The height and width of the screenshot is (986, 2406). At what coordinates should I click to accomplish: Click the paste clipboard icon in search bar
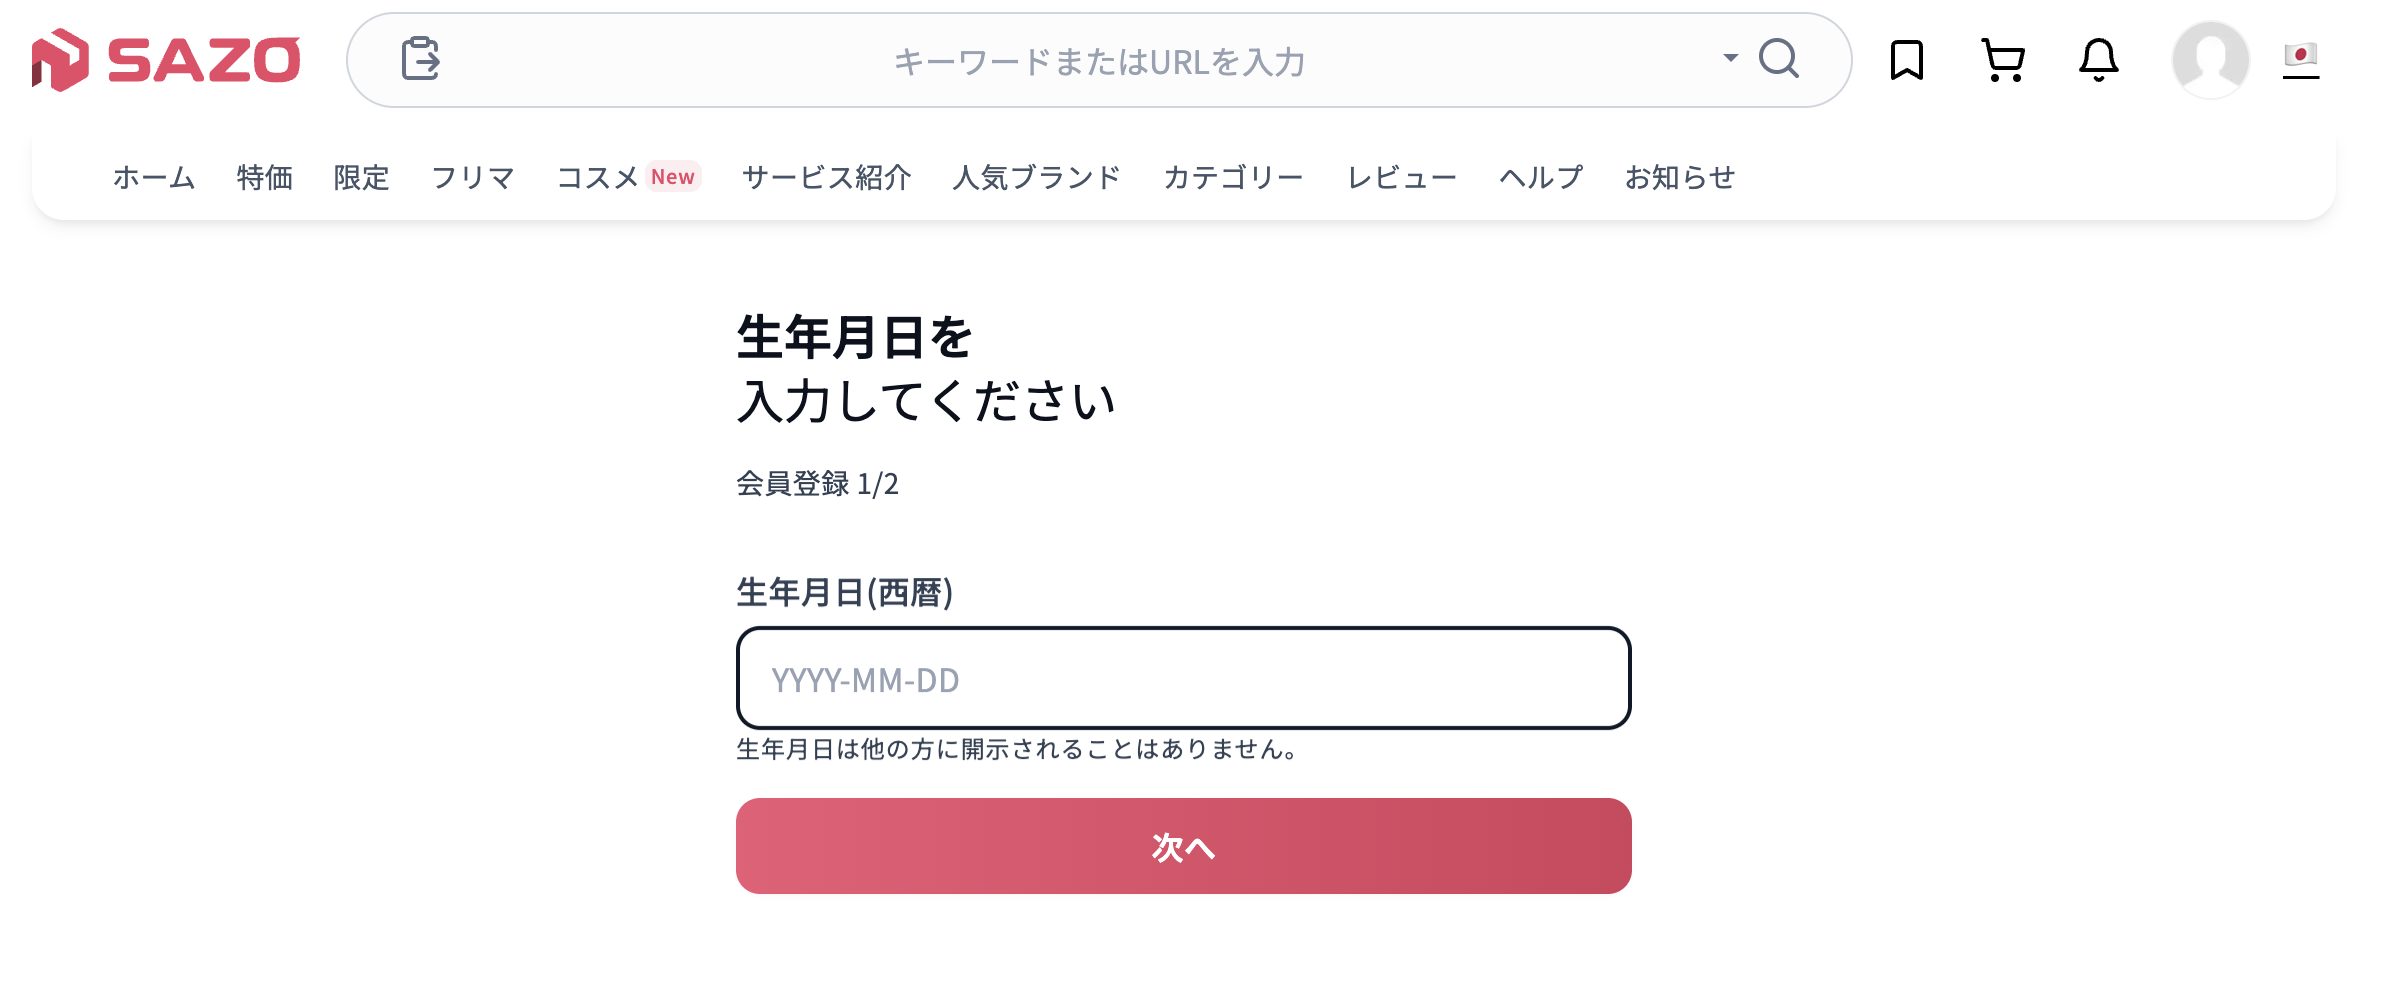click(x=421, y=59)
